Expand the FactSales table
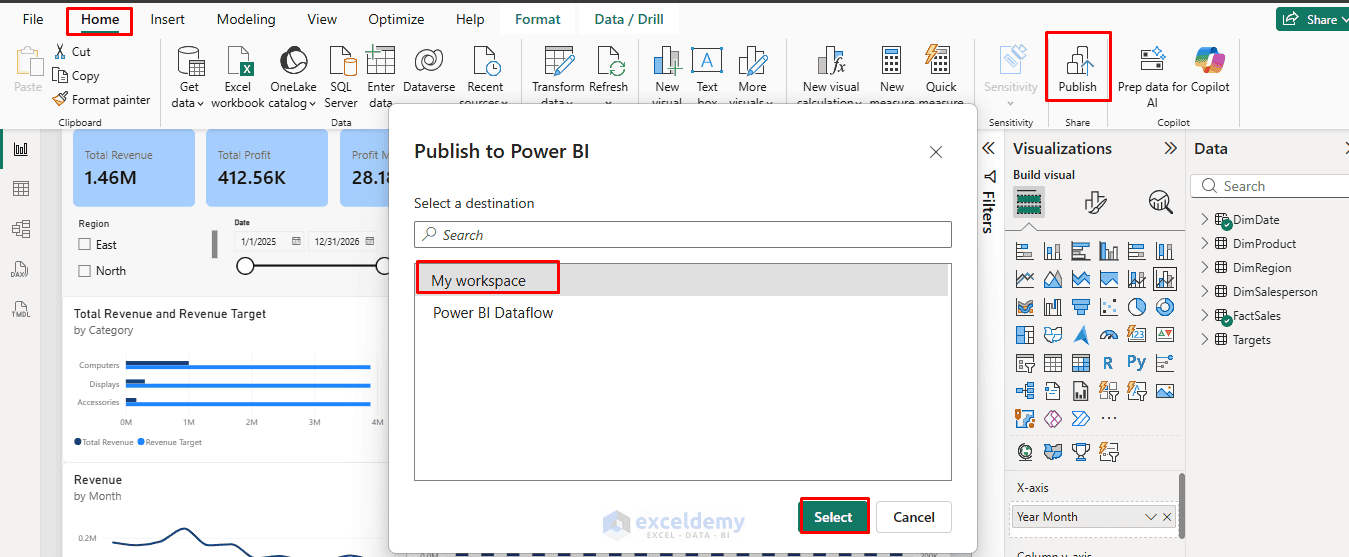This screenshot has width=1349, height=557. (x=1205, y=315)
